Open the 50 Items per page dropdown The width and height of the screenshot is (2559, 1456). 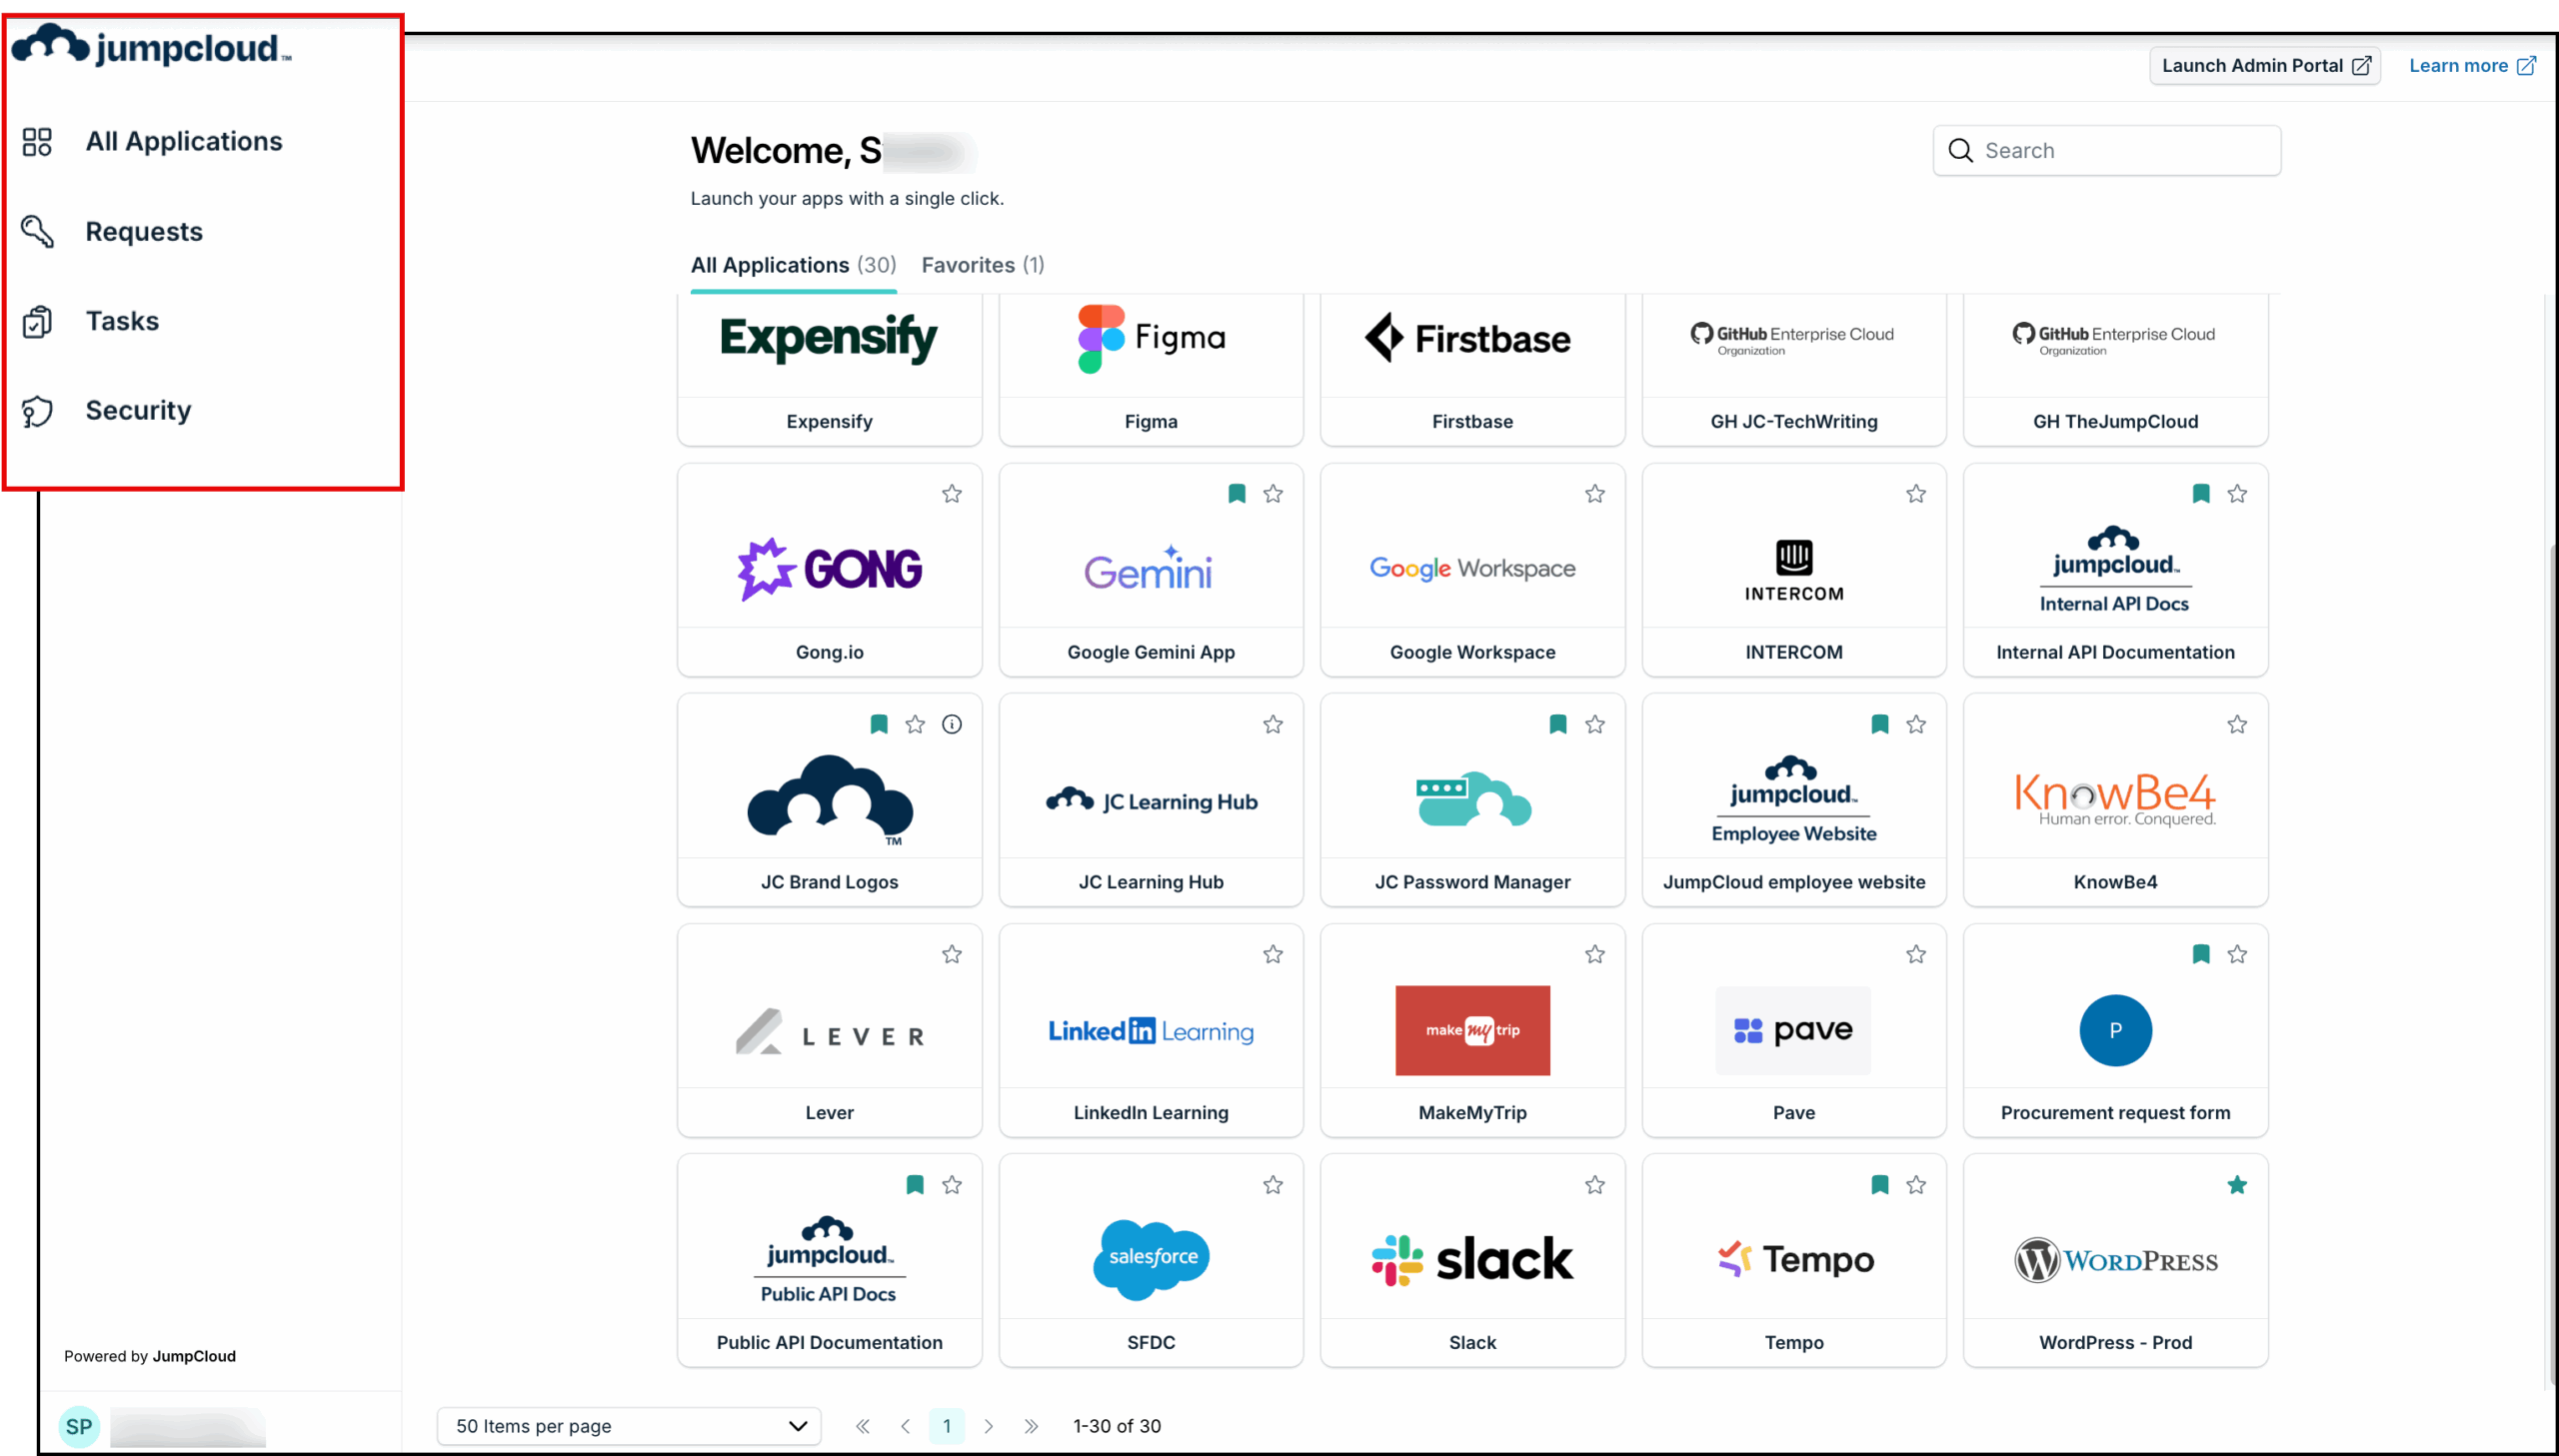pyautogui.click(x=628, y=1426)
